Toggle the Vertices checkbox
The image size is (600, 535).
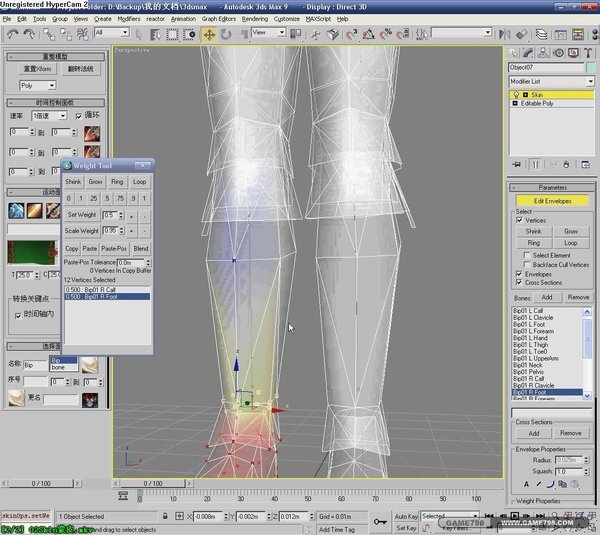point(519,220)
